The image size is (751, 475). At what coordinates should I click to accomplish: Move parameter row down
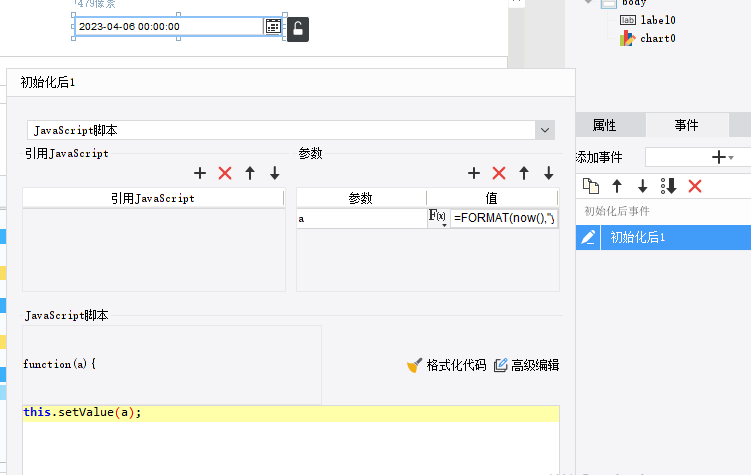coord(548,173)
